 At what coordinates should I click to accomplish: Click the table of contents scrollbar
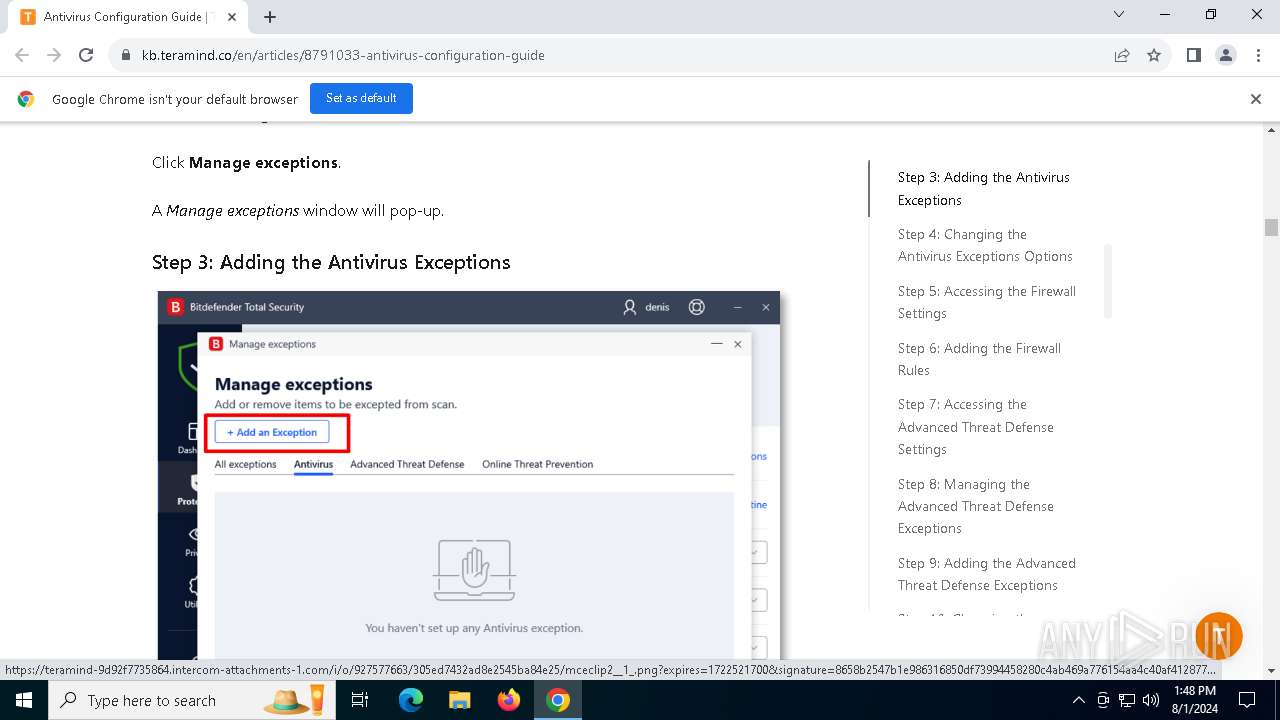point(1107,280)
